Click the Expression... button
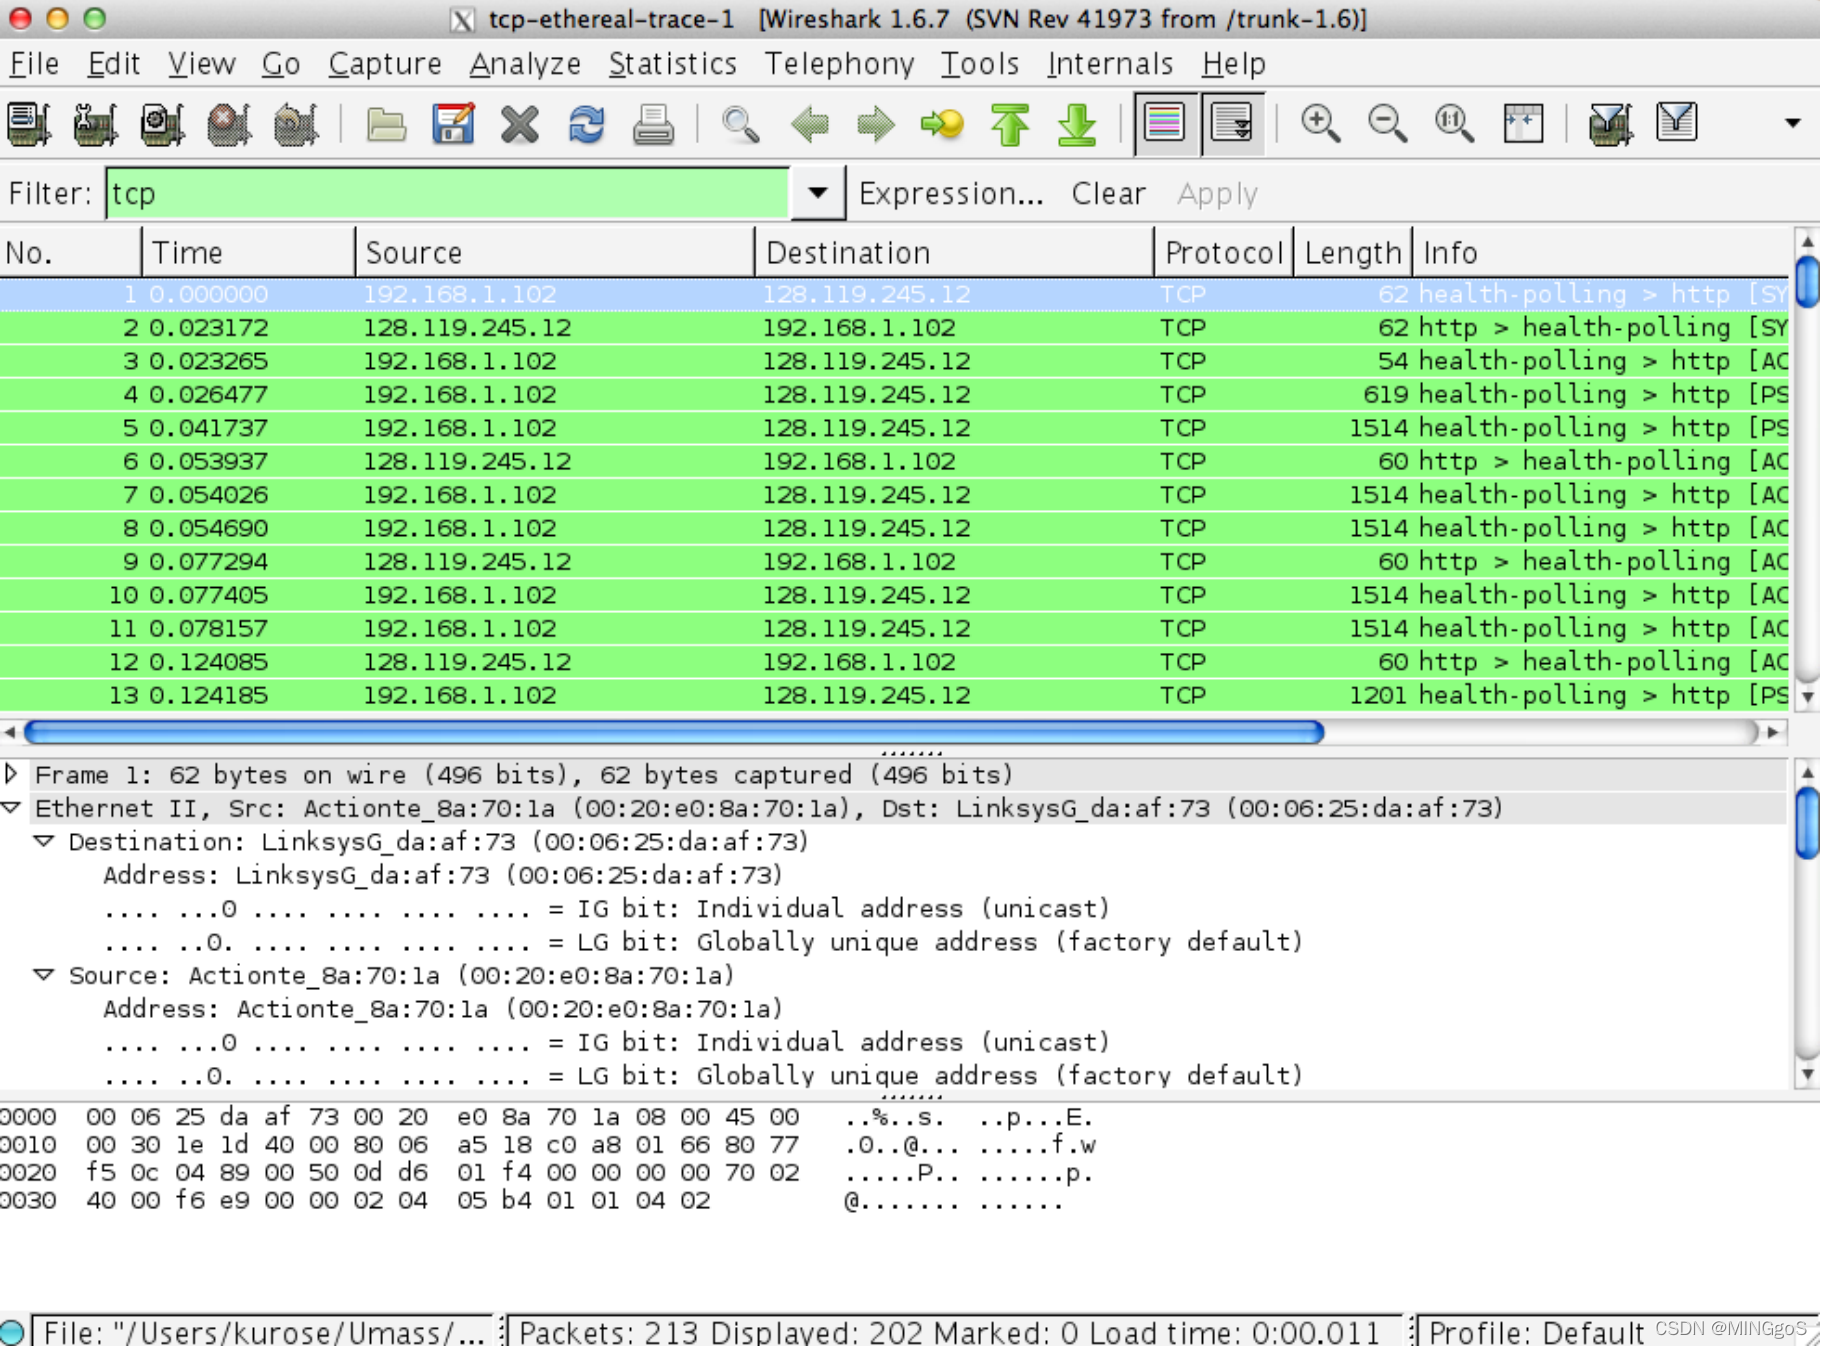 click(951, 193)
